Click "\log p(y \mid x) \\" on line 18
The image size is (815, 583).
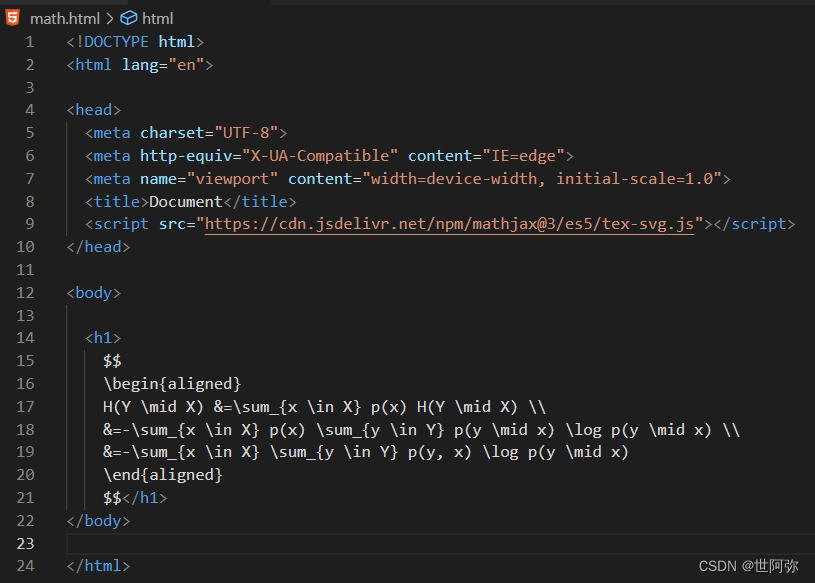click(x=653, y=430)
